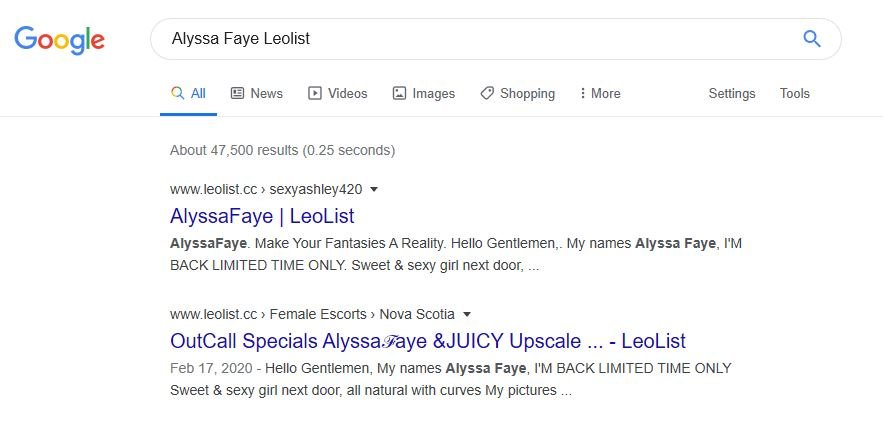
Task: Open the search Tools options
Action: click(795, 93)
